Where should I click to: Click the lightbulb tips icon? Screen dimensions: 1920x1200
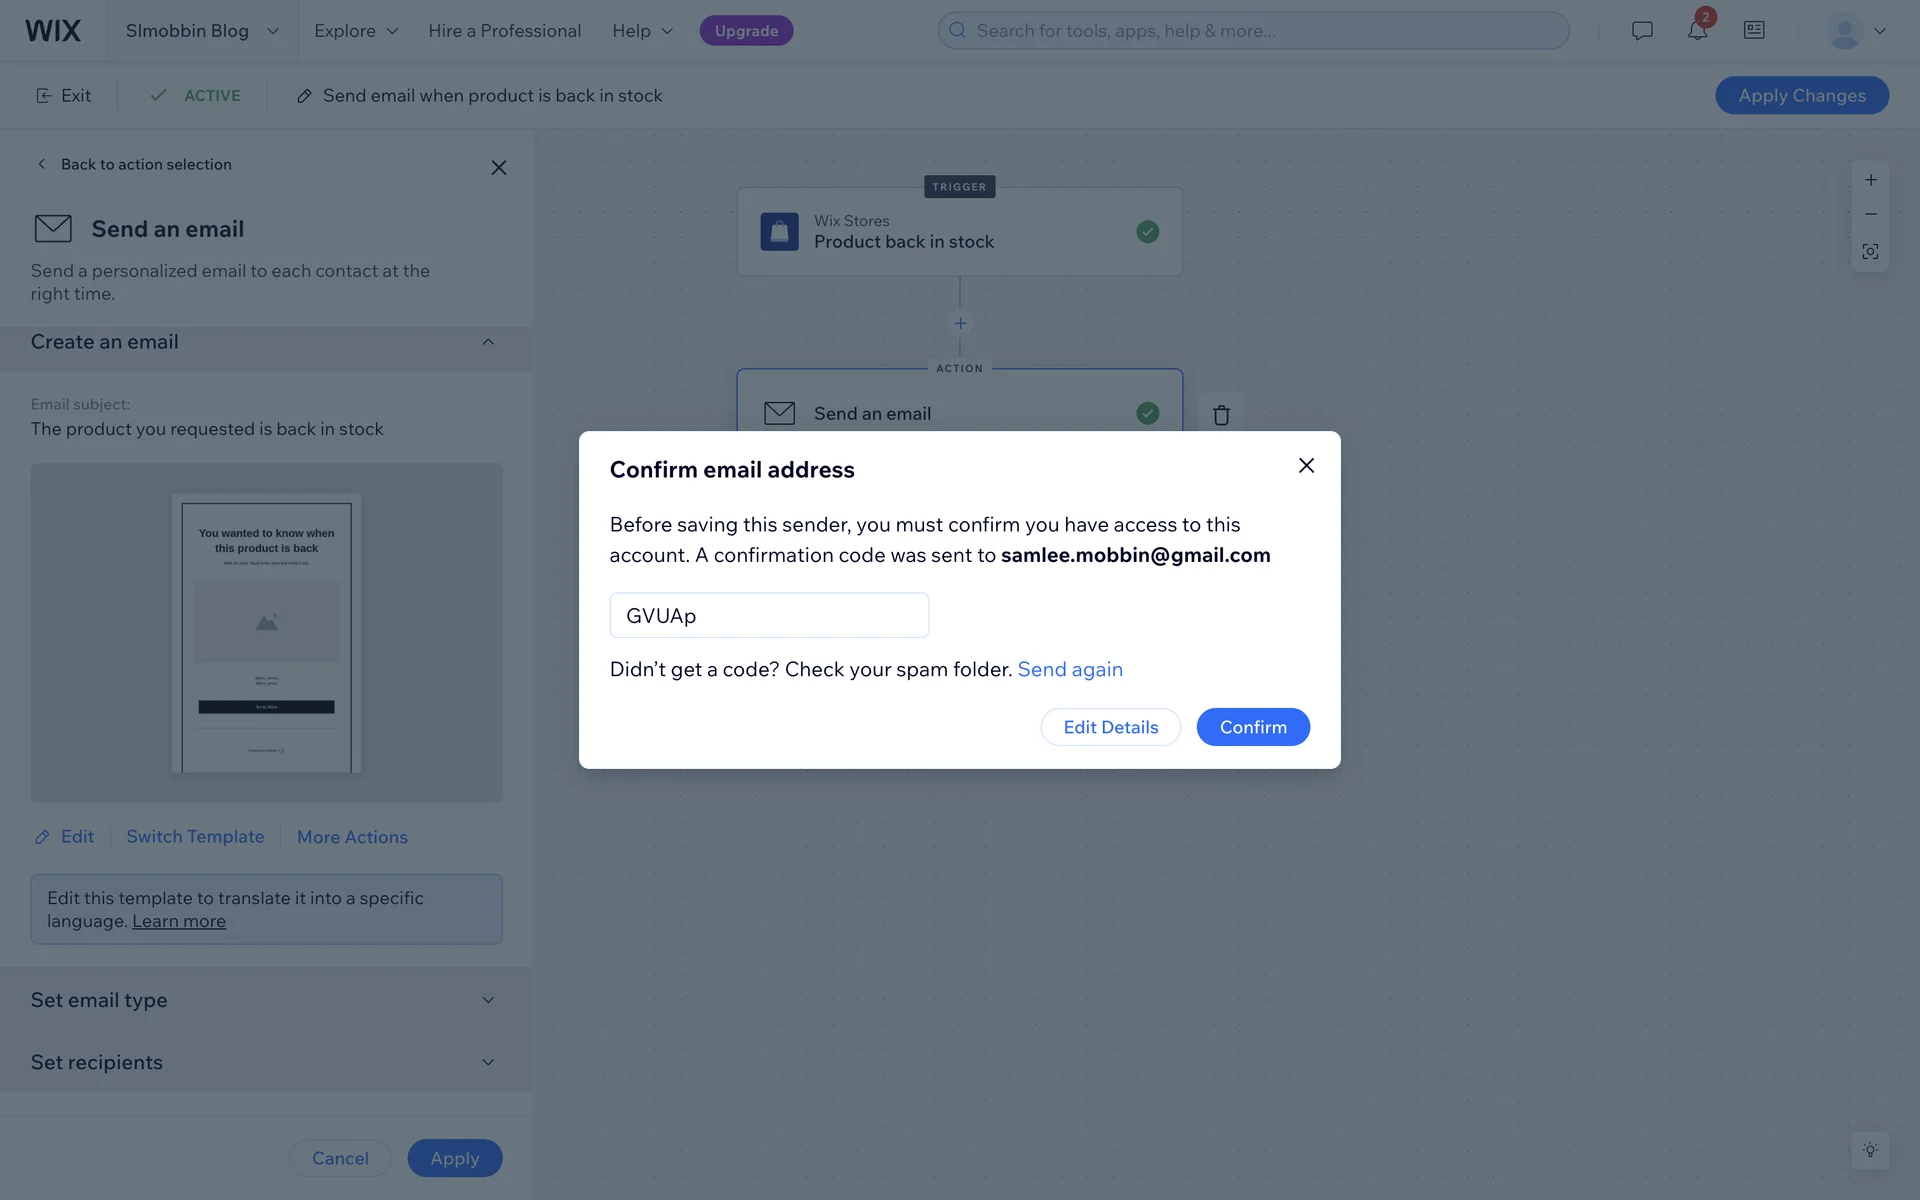(1870, 1150)
